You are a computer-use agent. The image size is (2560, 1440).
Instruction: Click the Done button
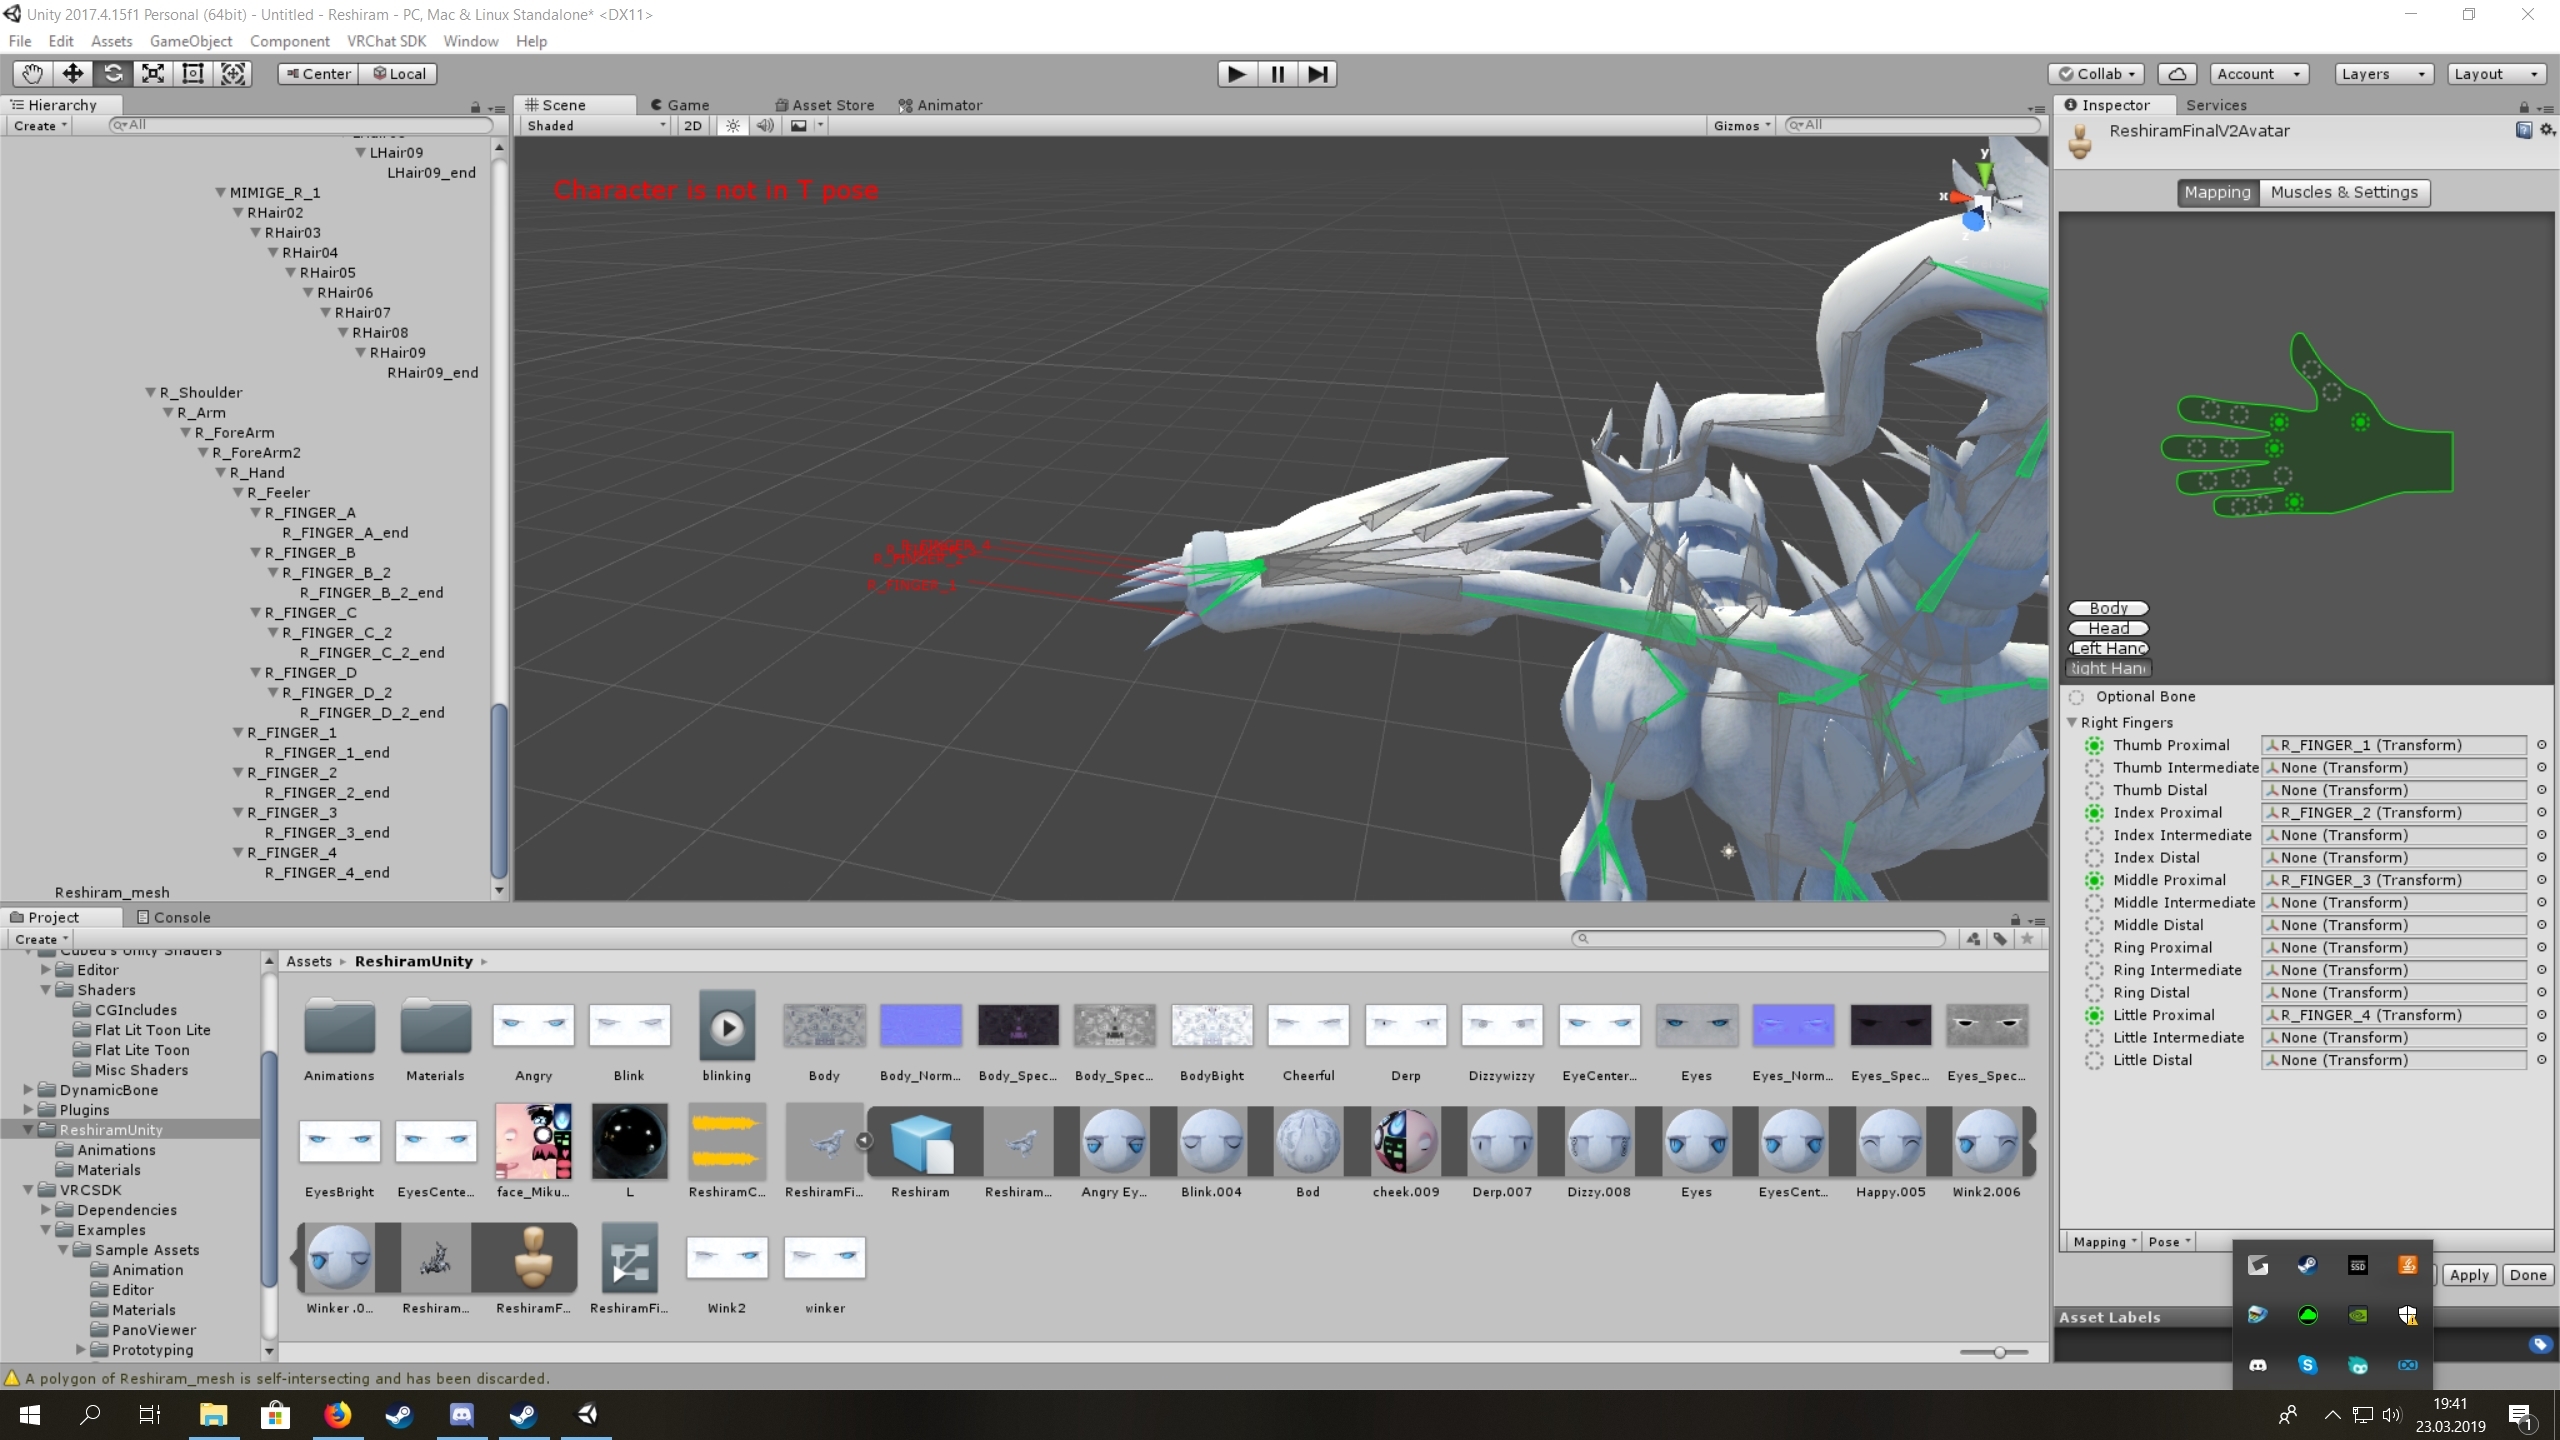2527,1275
